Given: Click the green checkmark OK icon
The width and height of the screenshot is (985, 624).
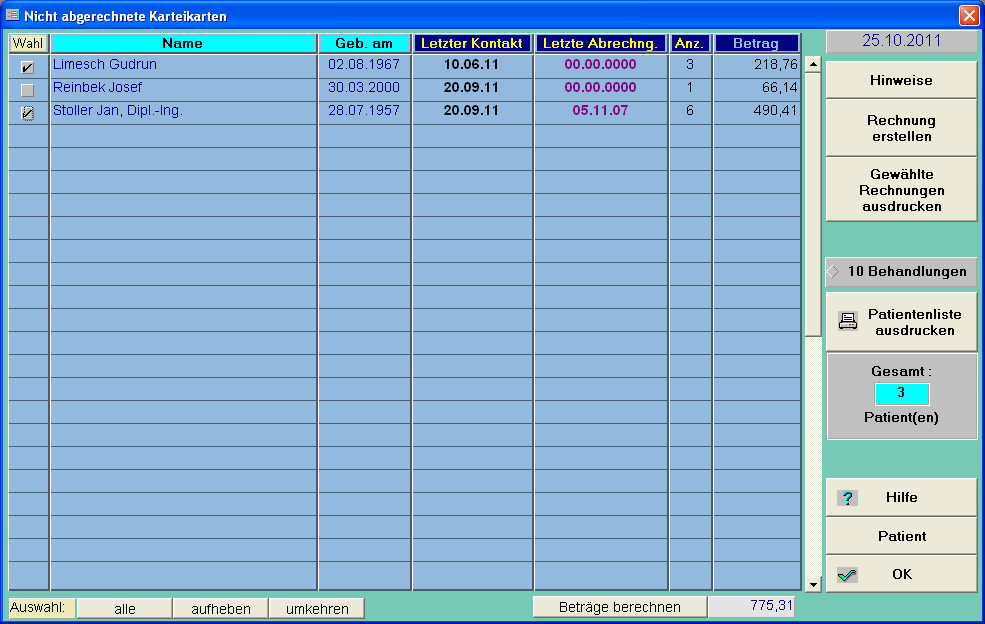Looking at the screenshot, I should [x=847, y=575].
